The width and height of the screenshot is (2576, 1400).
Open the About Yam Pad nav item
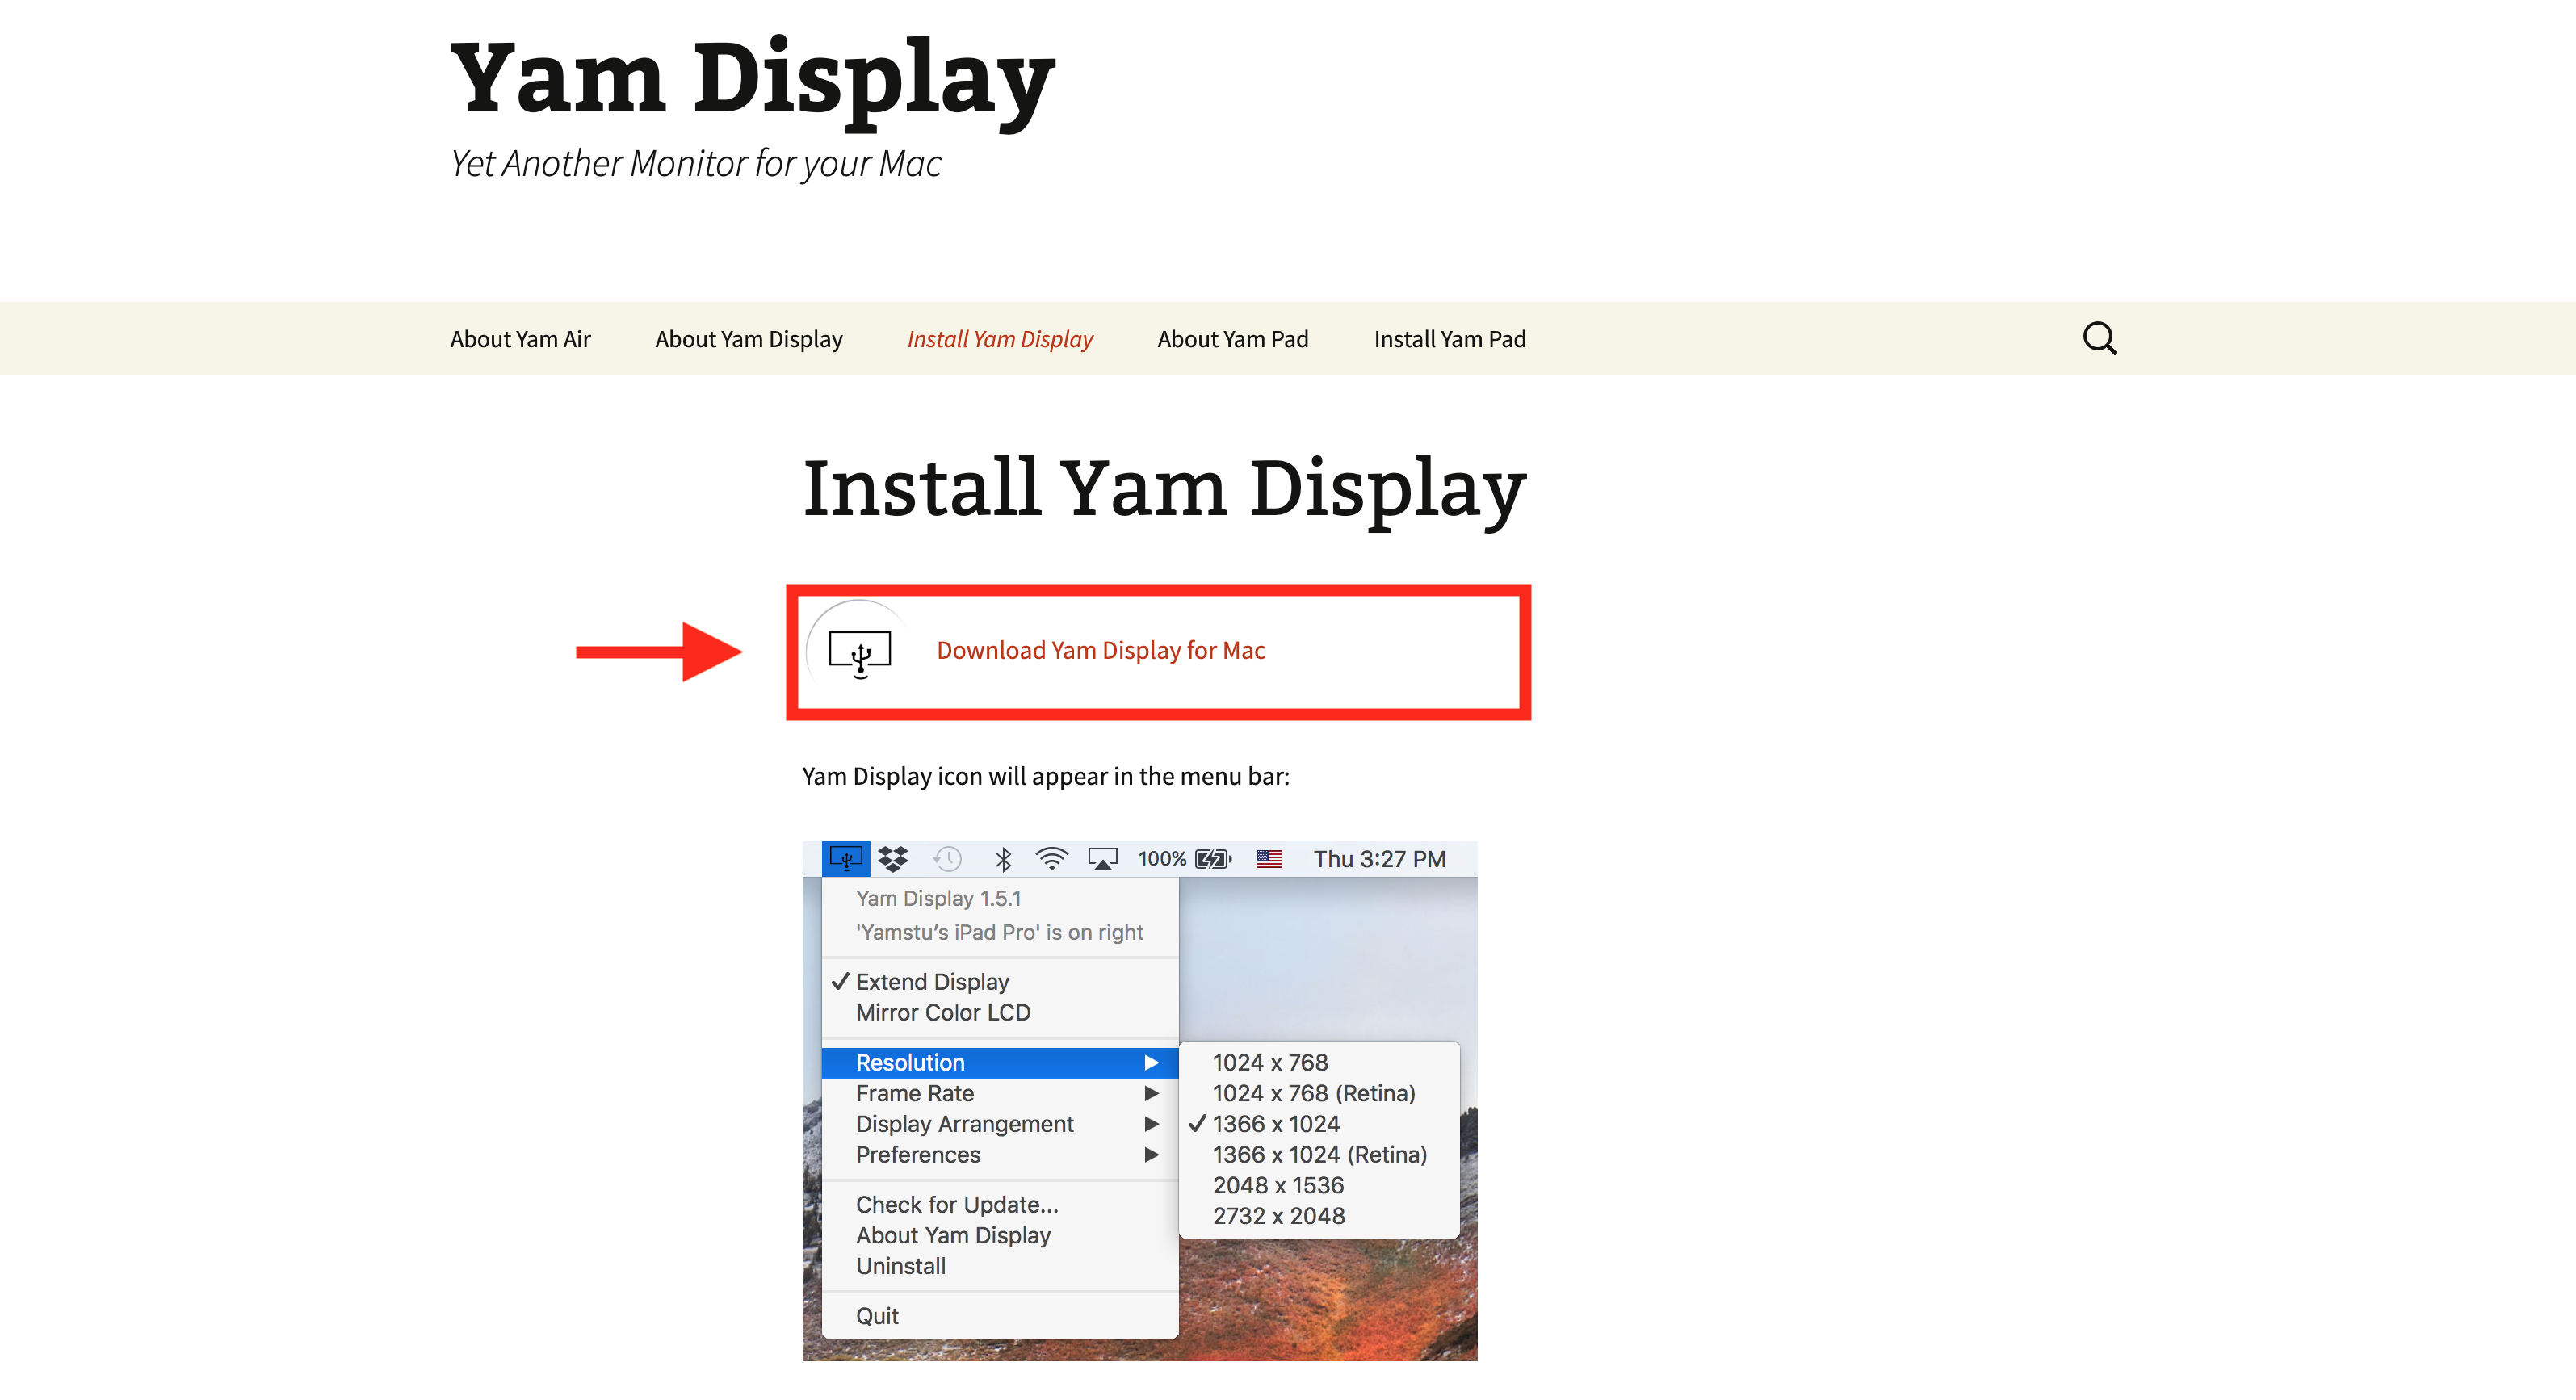(1233, 339)
